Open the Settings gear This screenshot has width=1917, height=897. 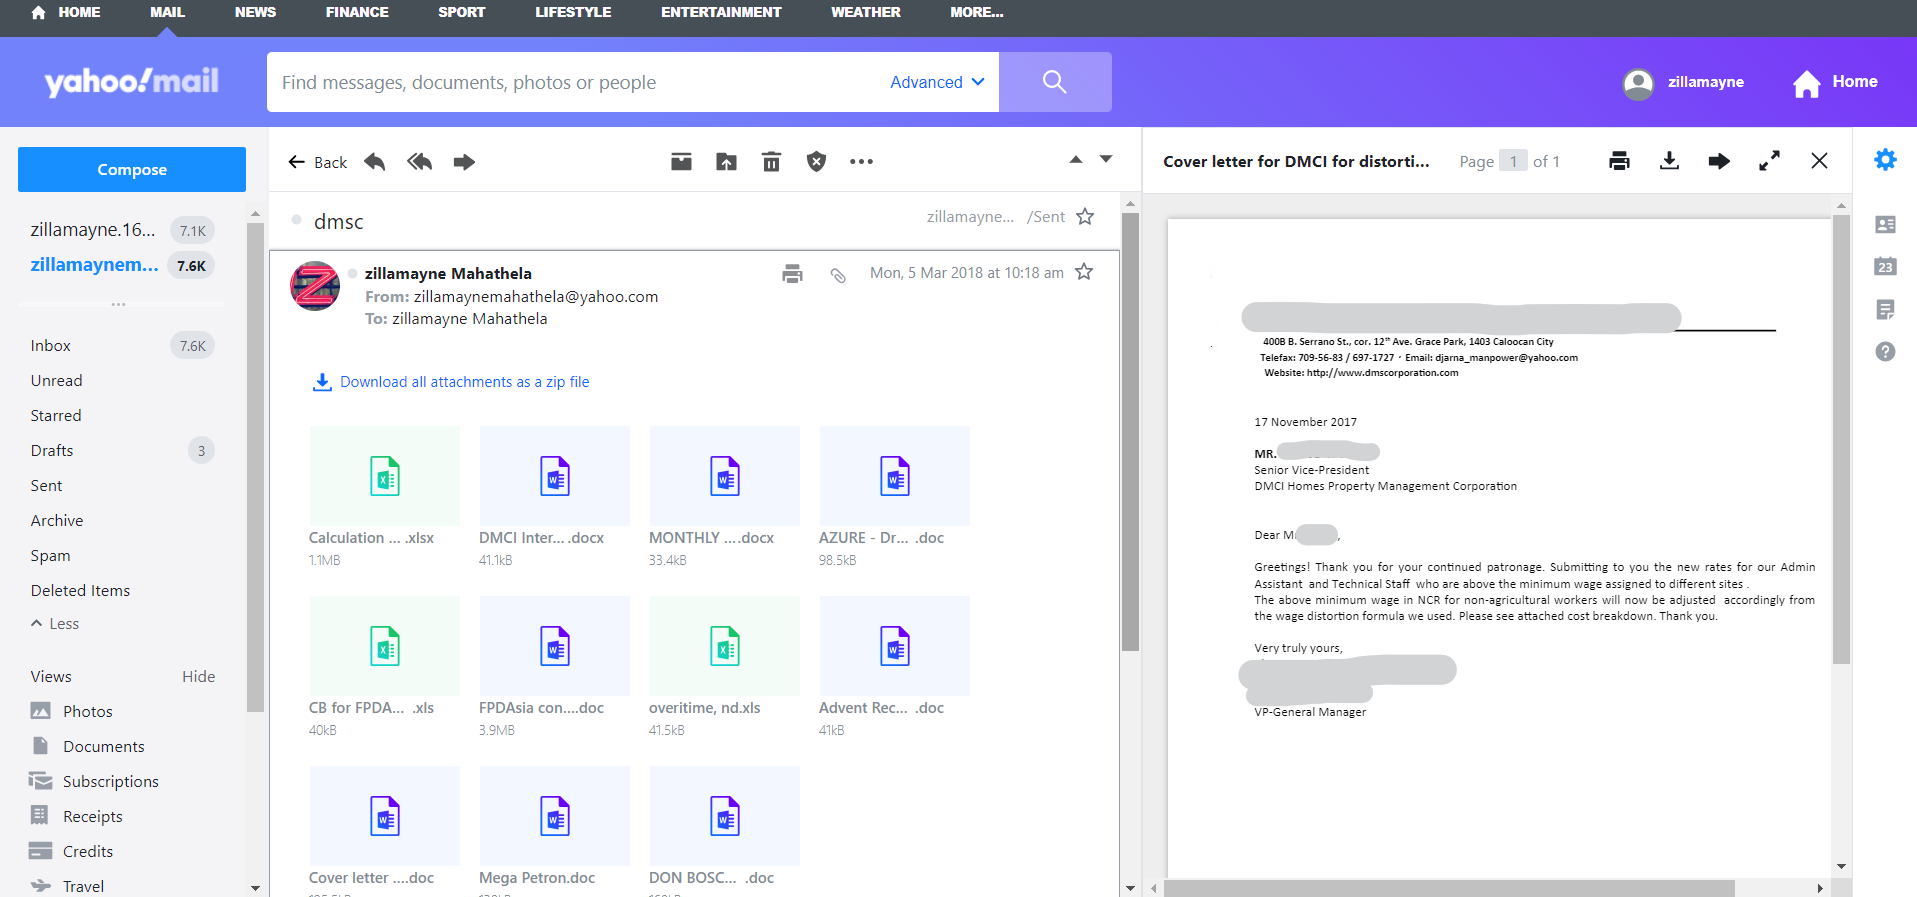[1885, 160]
